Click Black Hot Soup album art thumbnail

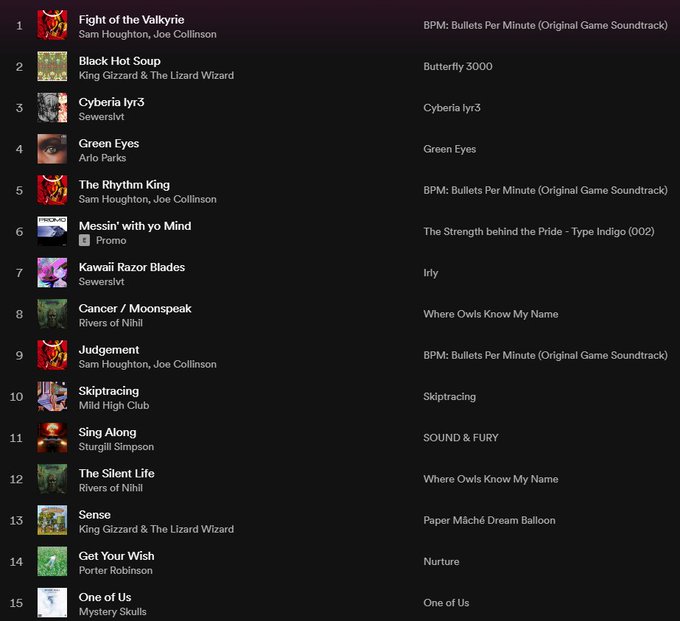(x=52, y=66)
